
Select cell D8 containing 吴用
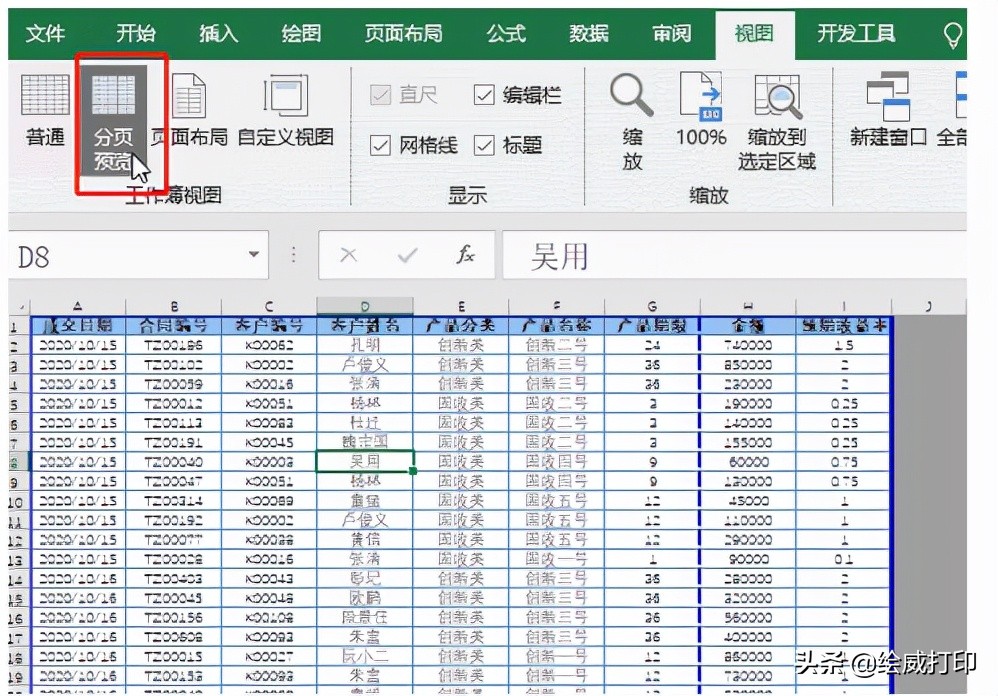(x=366, y=459)
